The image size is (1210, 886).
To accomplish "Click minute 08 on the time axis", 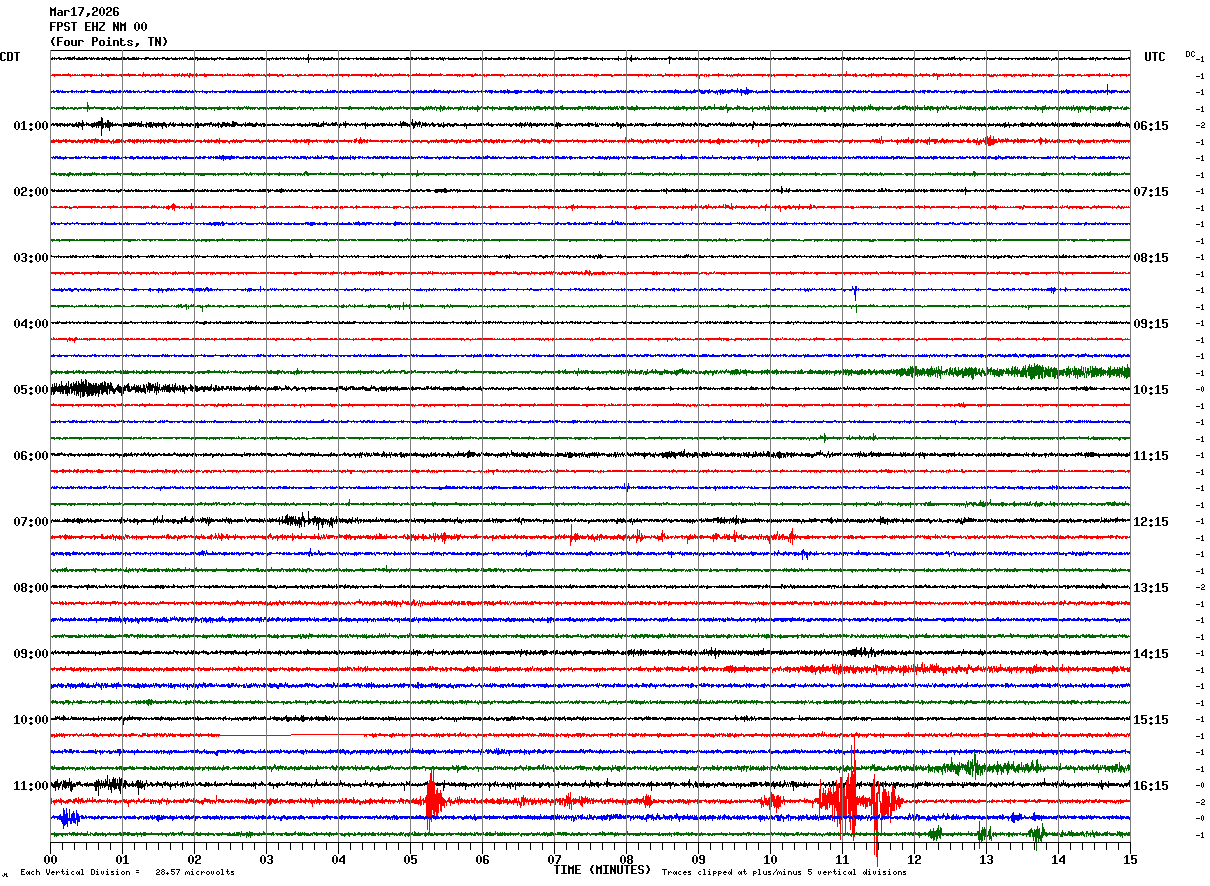I will point(626,859).
